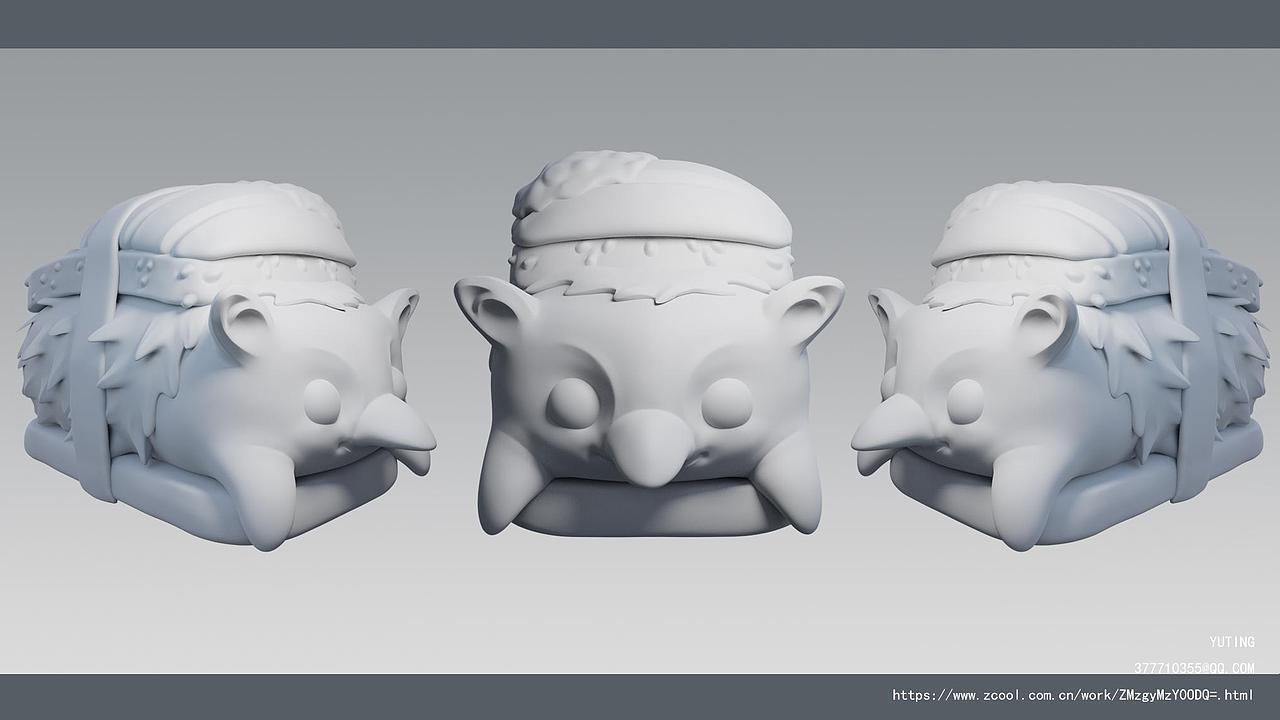Viewport: 1280px width, 720px height.
Task: Select the left angled model render
Action: [x=227, y=365]
